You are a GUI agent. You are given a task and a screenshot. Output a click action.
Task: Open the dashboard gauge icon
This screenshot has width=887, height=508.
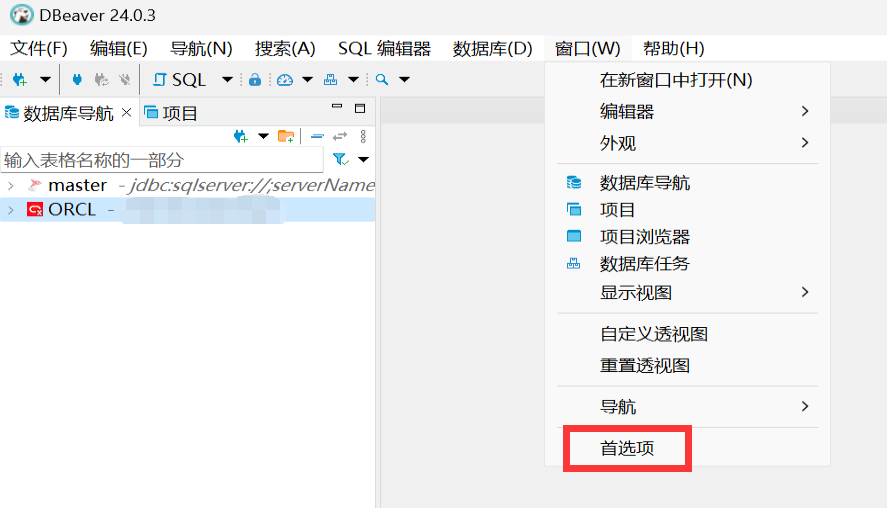coord(285,80)
